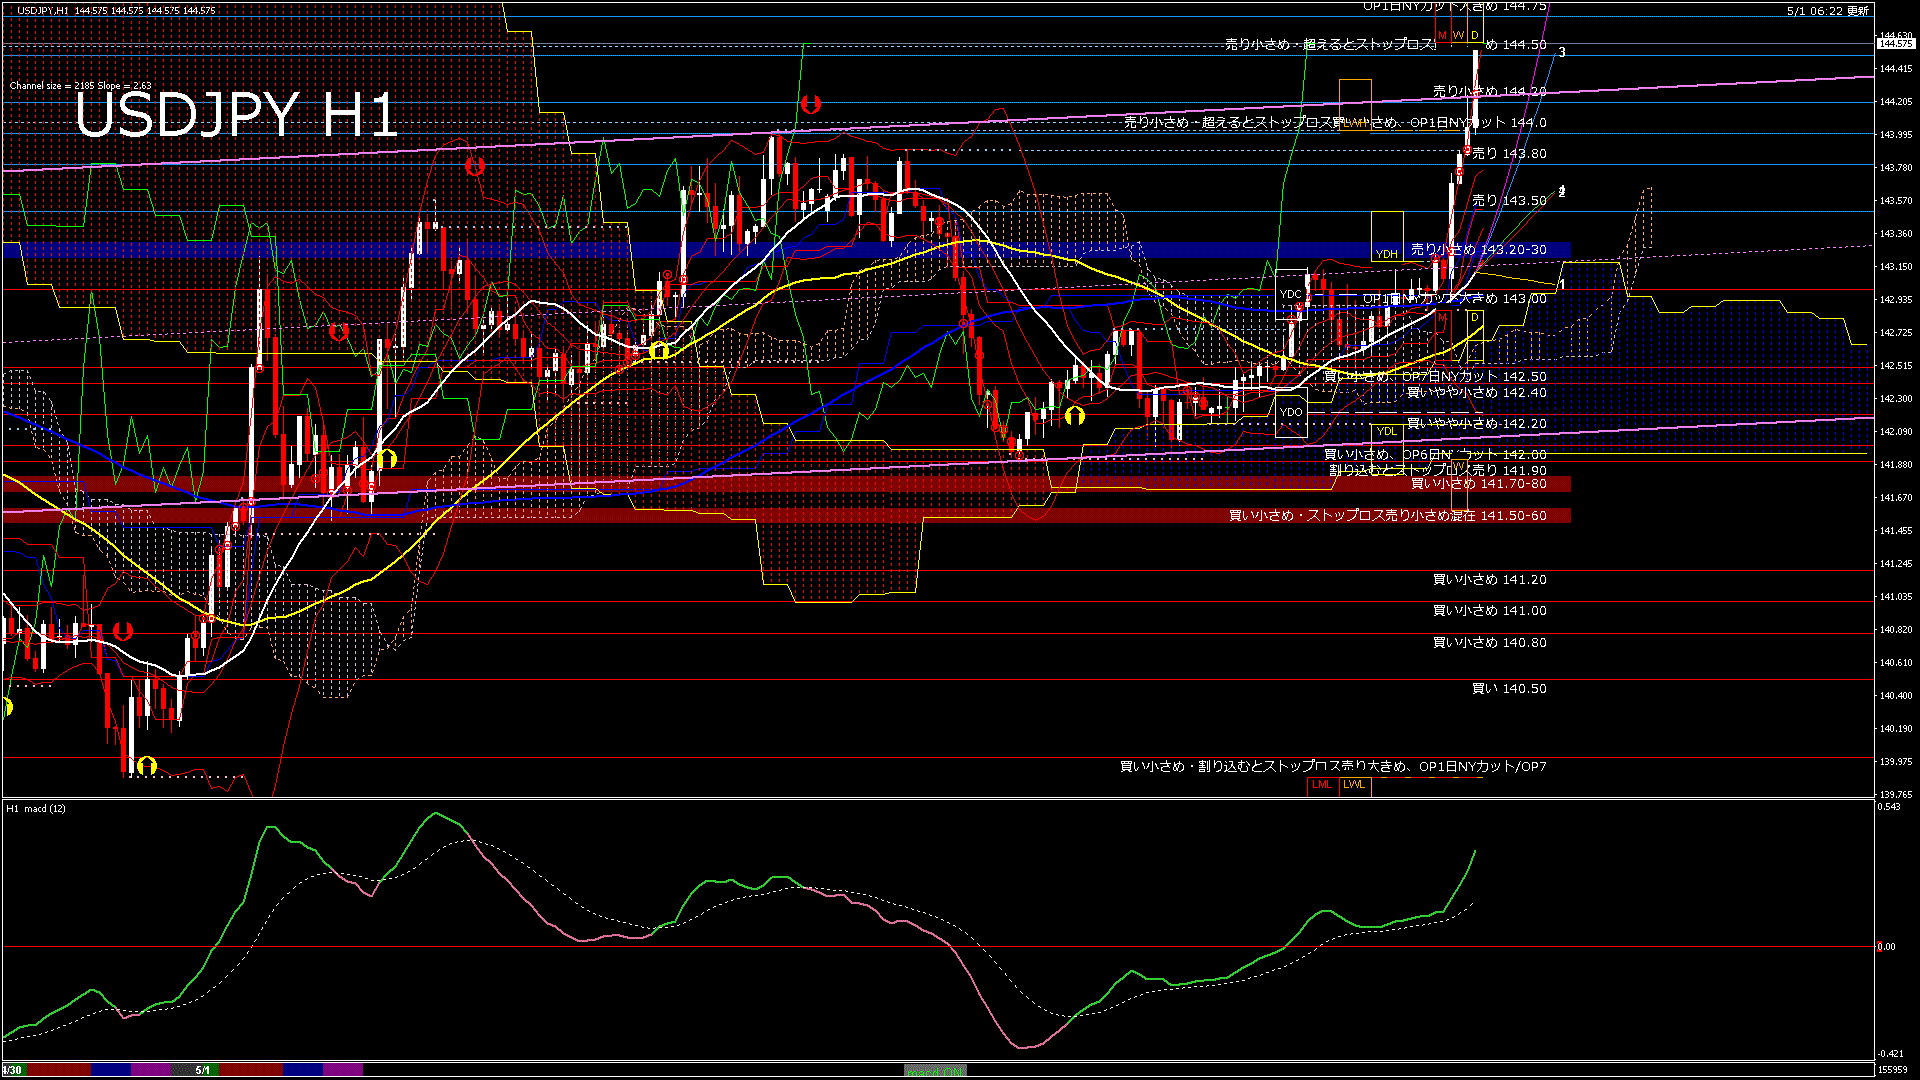Click the 買い小さめ 141.00 label
This screenshot has height=1080, width=1920.
pyautogui.click(x=1490, y=611)
